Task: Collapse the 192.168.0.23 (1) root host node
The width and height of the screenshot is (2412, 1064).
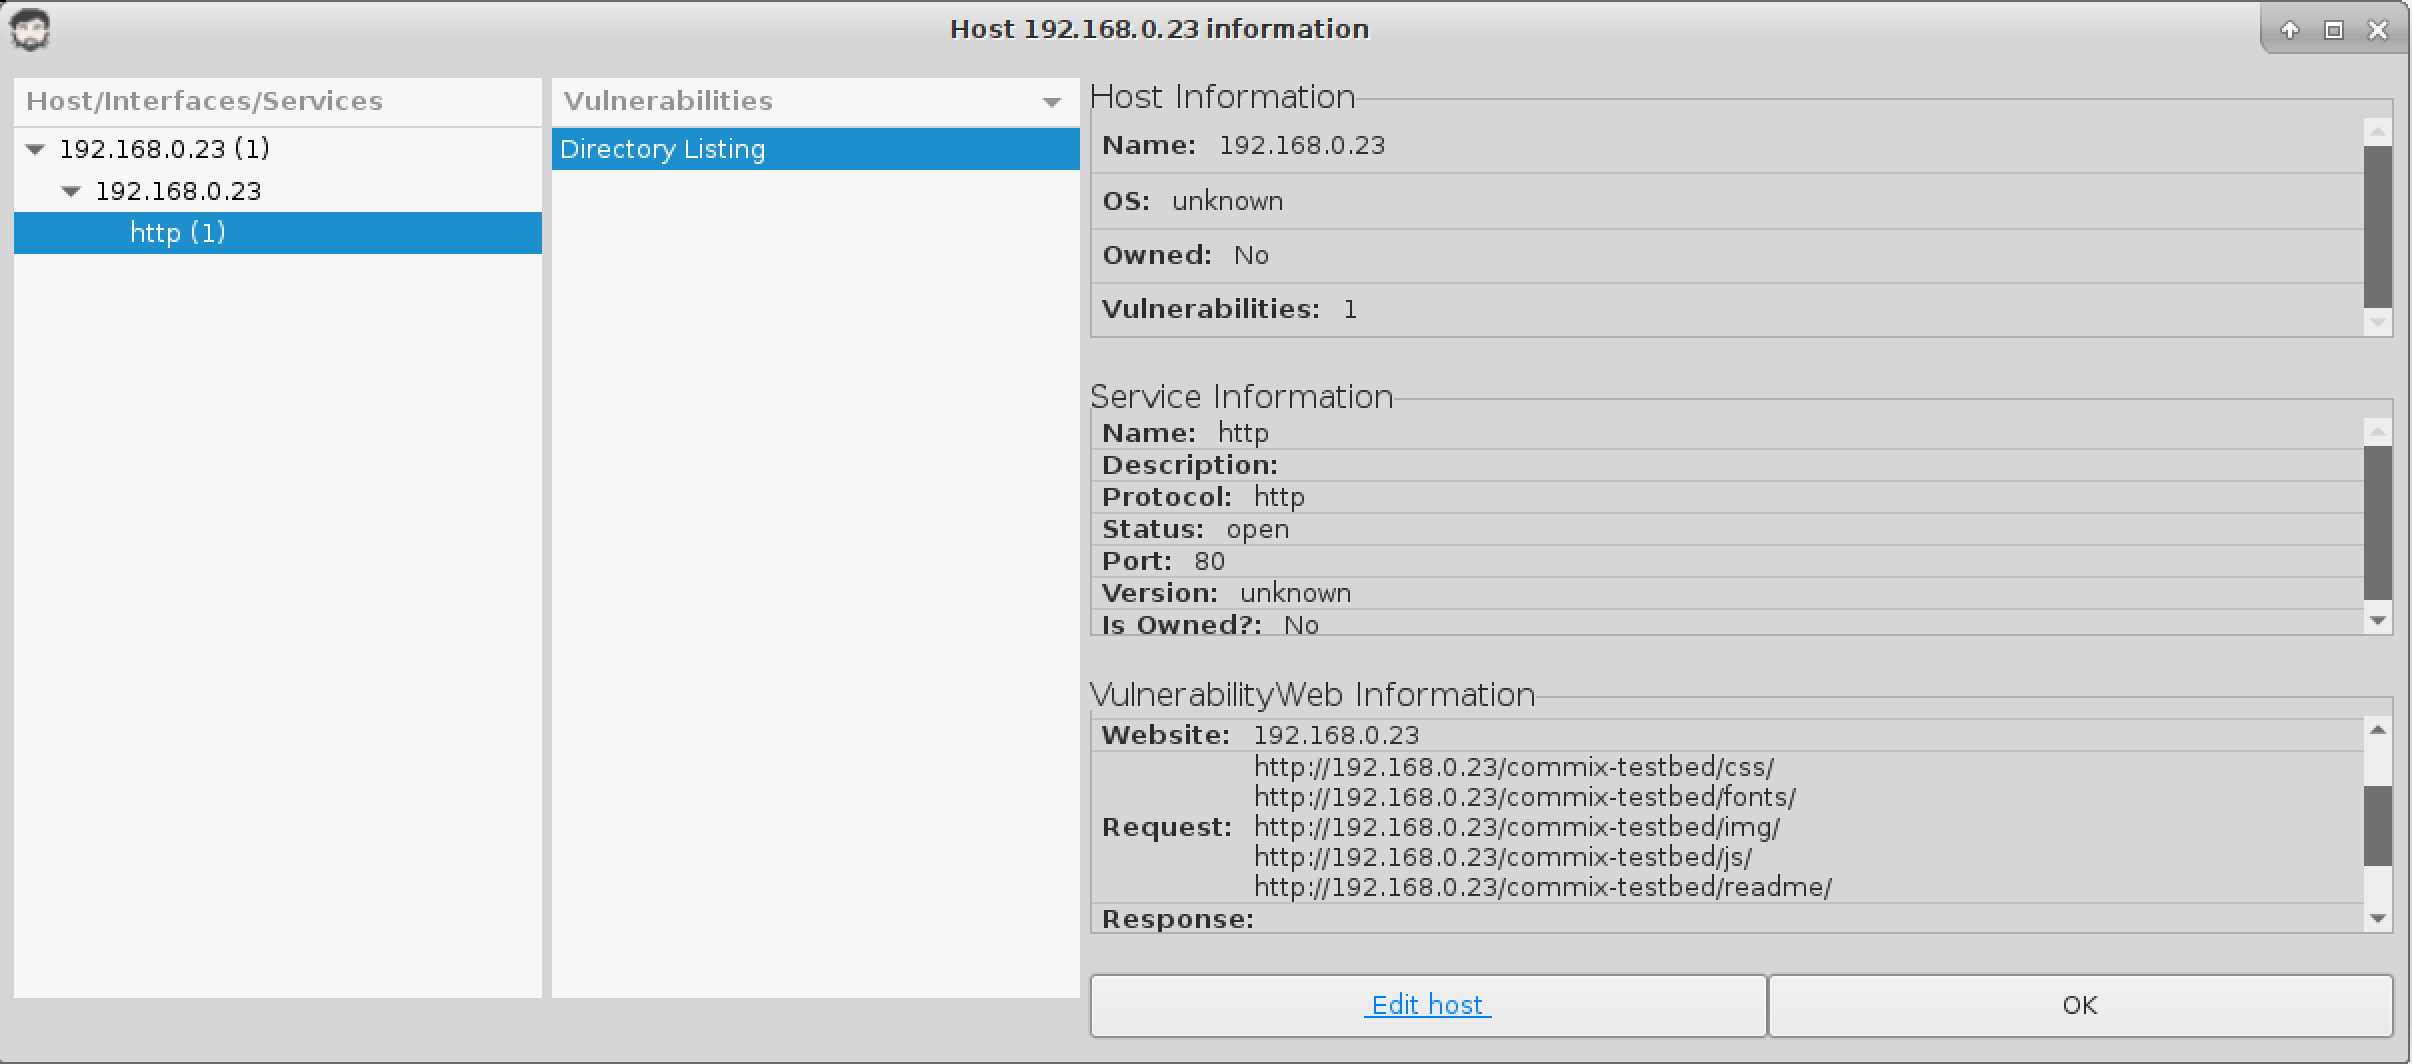Action: (36, 150)
